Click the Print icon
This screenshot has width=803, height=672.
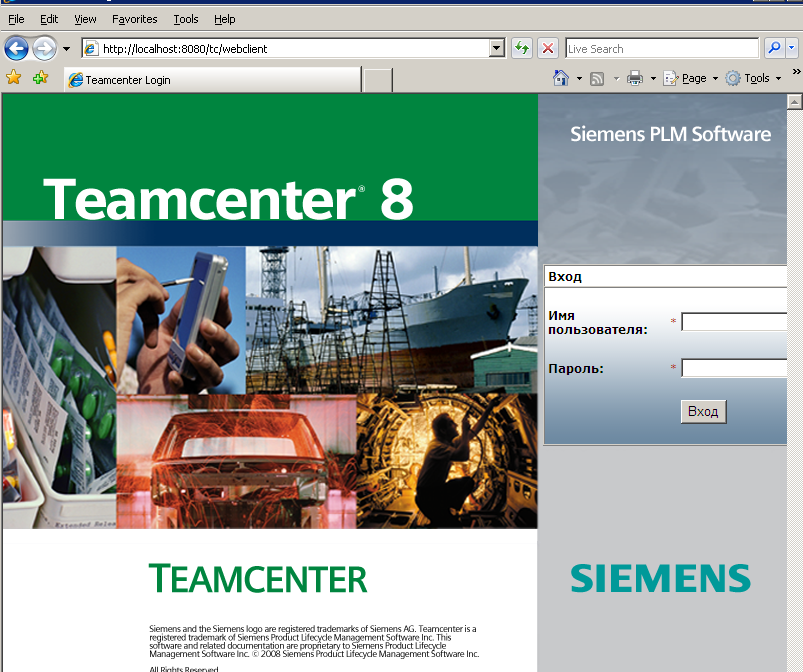tap(635, 78)
